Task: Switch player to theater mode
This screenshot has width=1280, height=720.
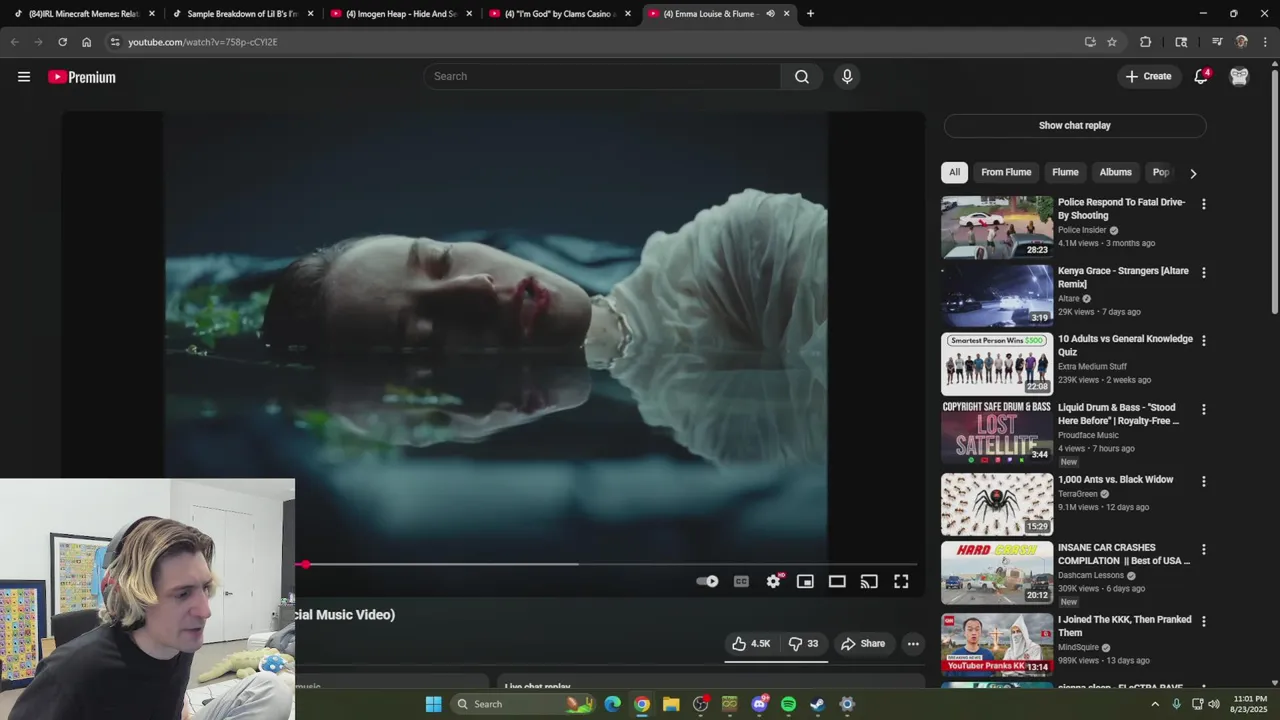Action: click(837, 581)
